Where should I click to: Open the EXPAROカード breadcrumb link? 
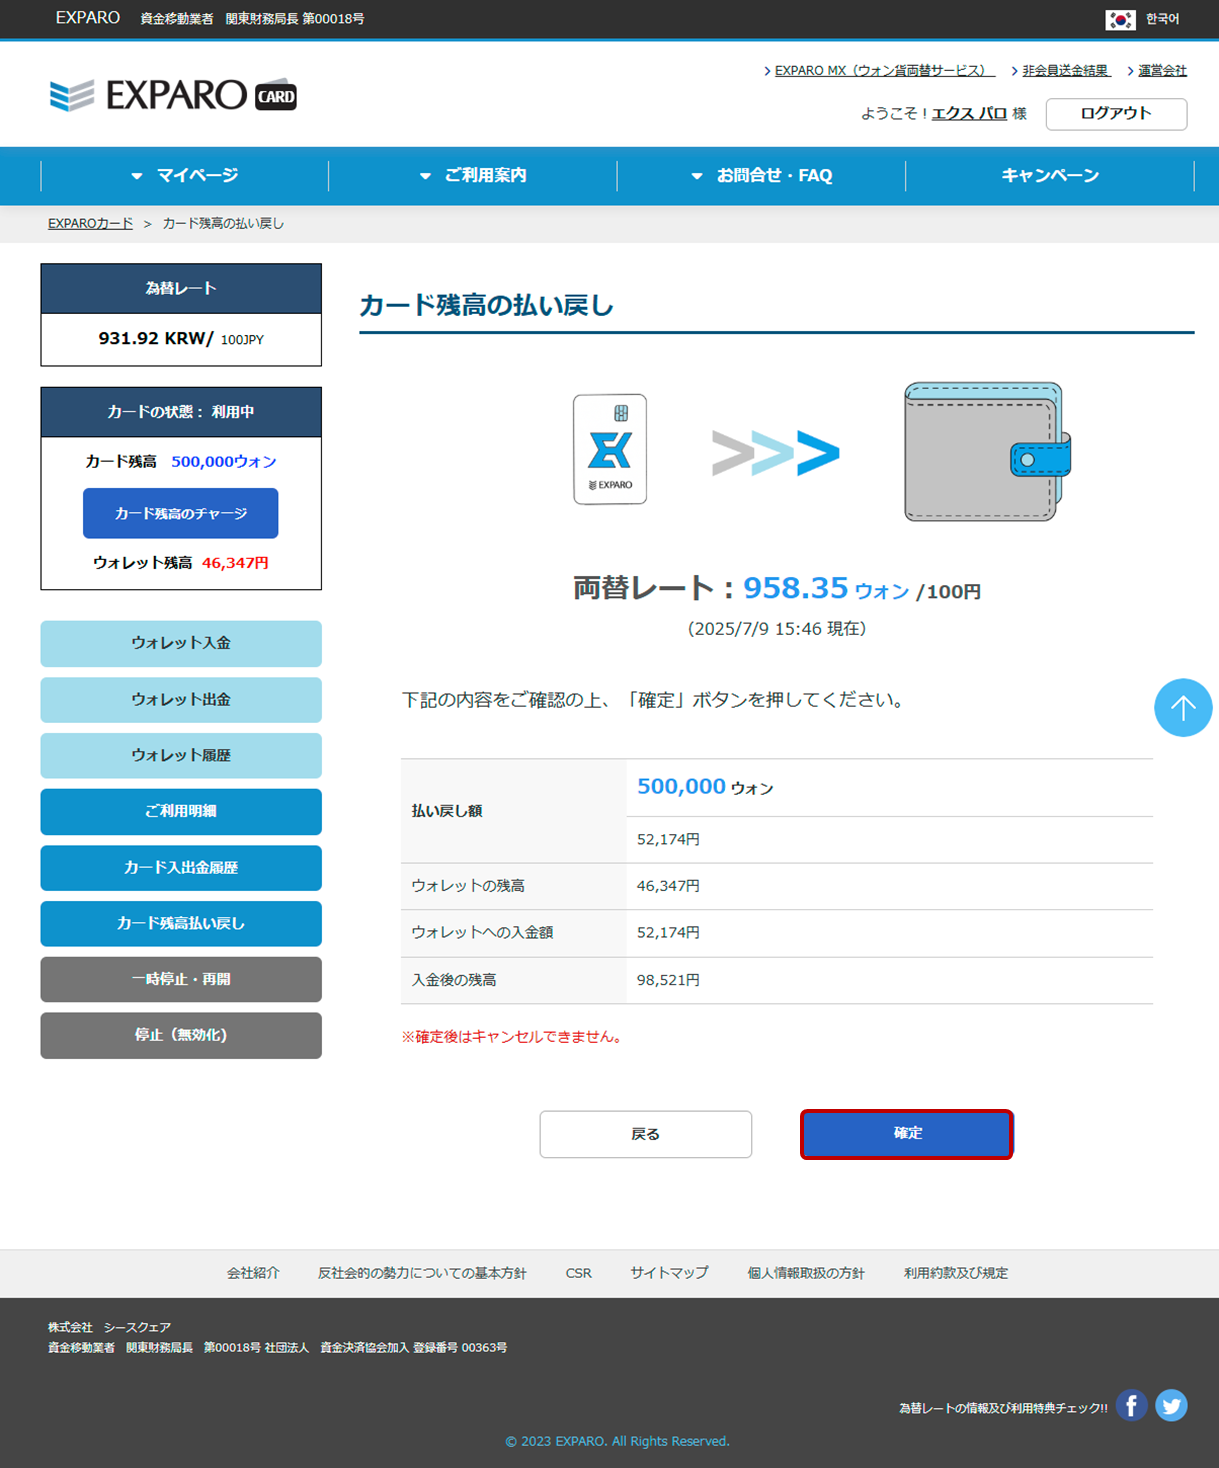[x=90, y=224]
